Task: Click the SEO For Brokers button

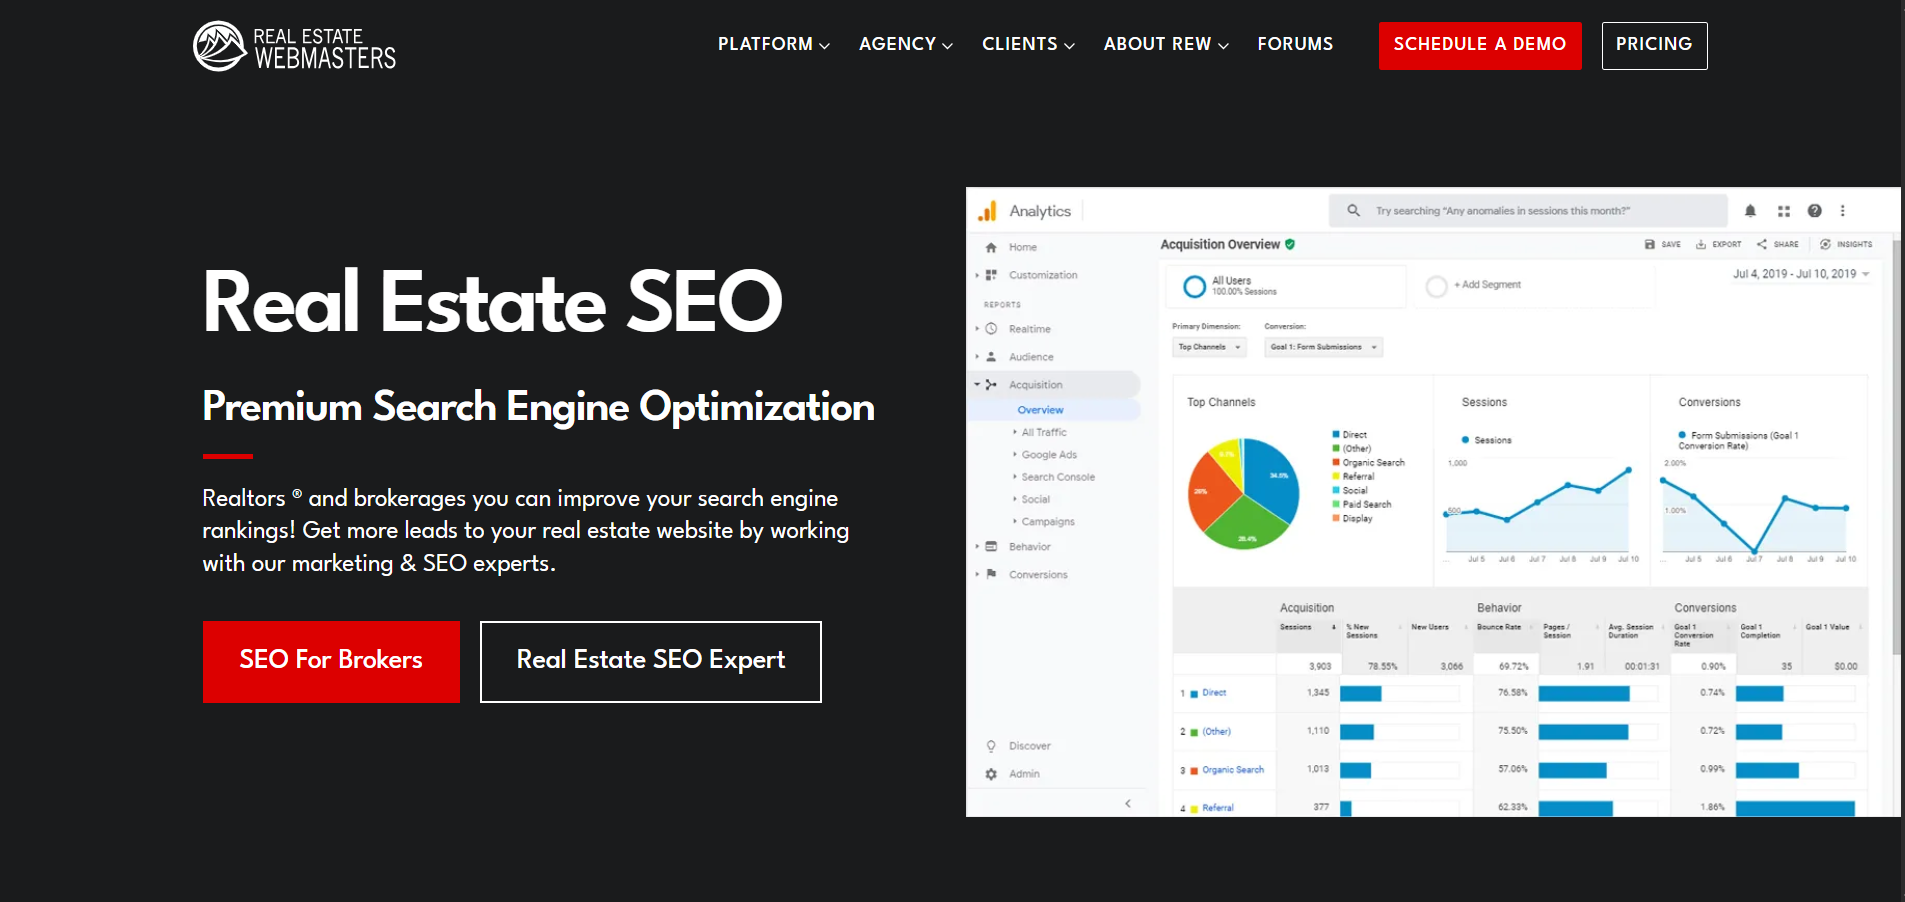Action: [x=331, y=661]
